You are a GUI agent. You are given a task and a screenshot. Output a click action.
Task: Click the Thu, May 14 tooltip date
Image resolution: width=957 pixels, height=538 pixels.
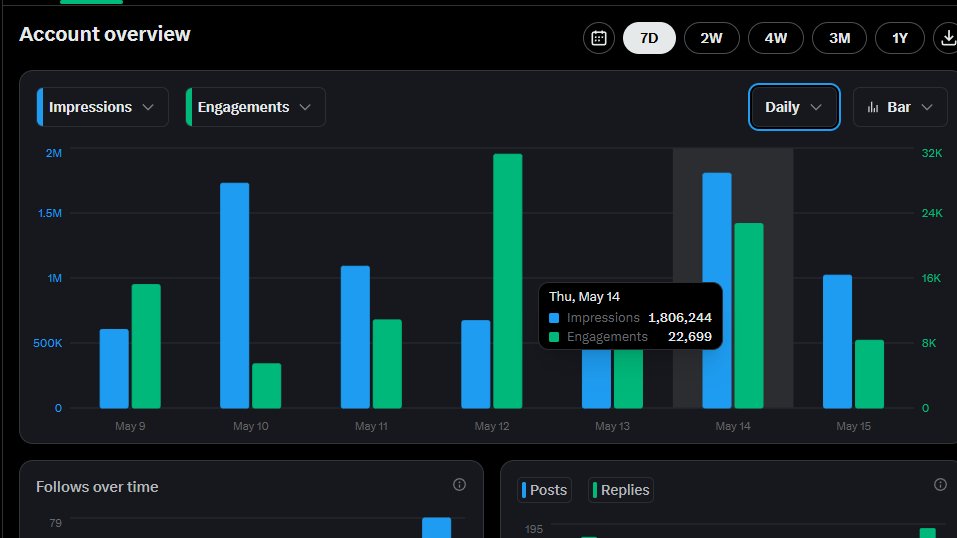click(584, 297)
